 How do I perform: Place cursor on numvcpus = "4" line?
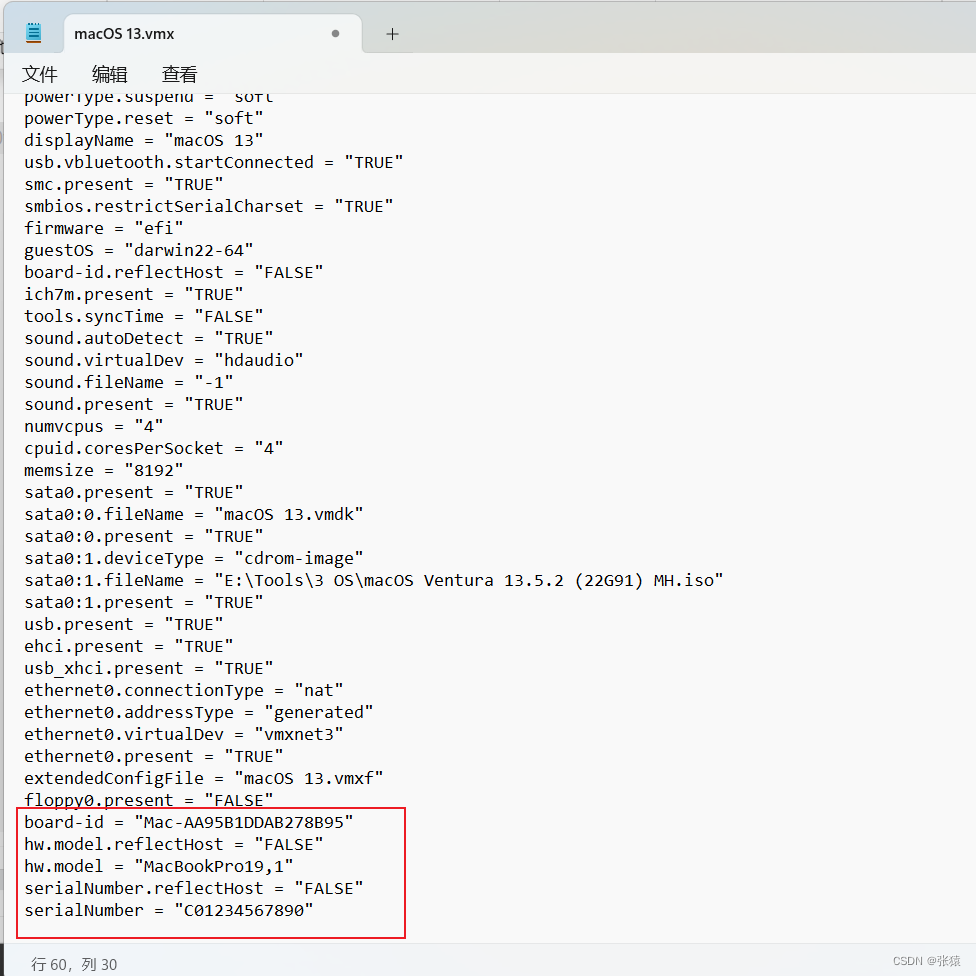94,426
